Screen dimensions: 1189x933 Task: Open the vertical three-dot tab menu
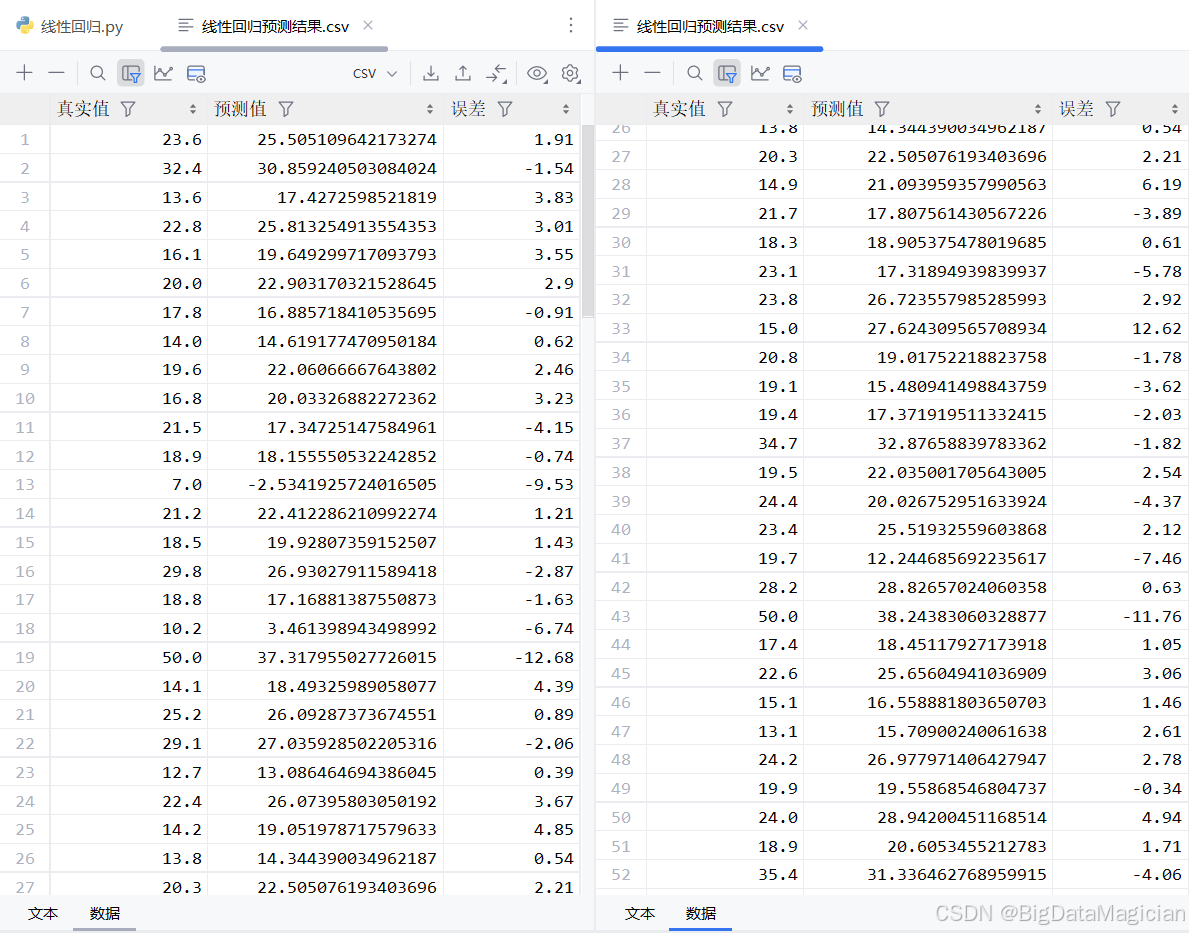coord(571,26)
